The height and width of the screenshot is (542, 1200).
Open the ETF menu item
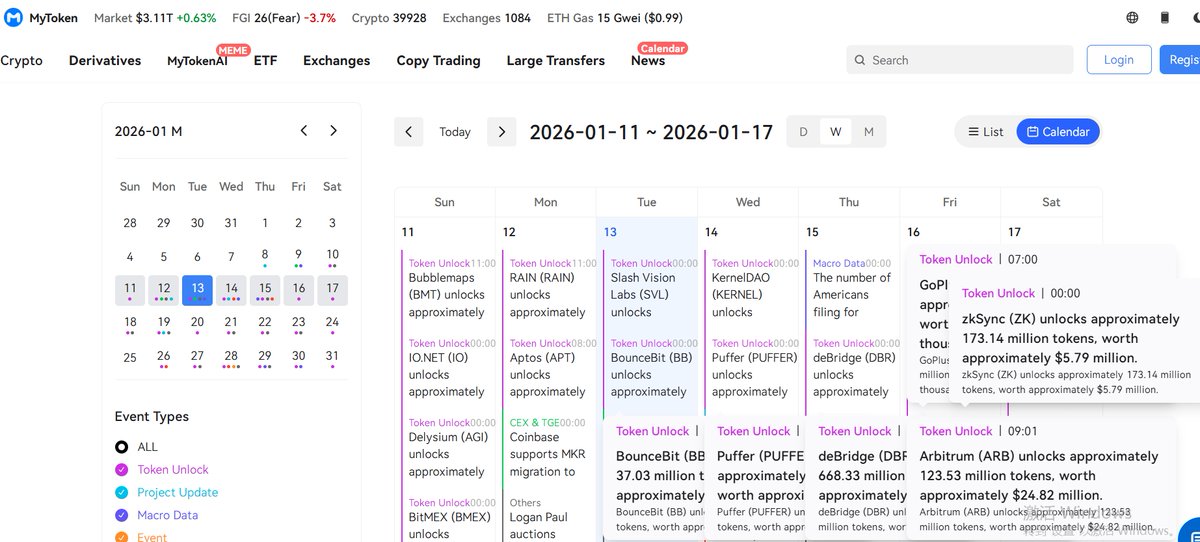coord(265,61)
